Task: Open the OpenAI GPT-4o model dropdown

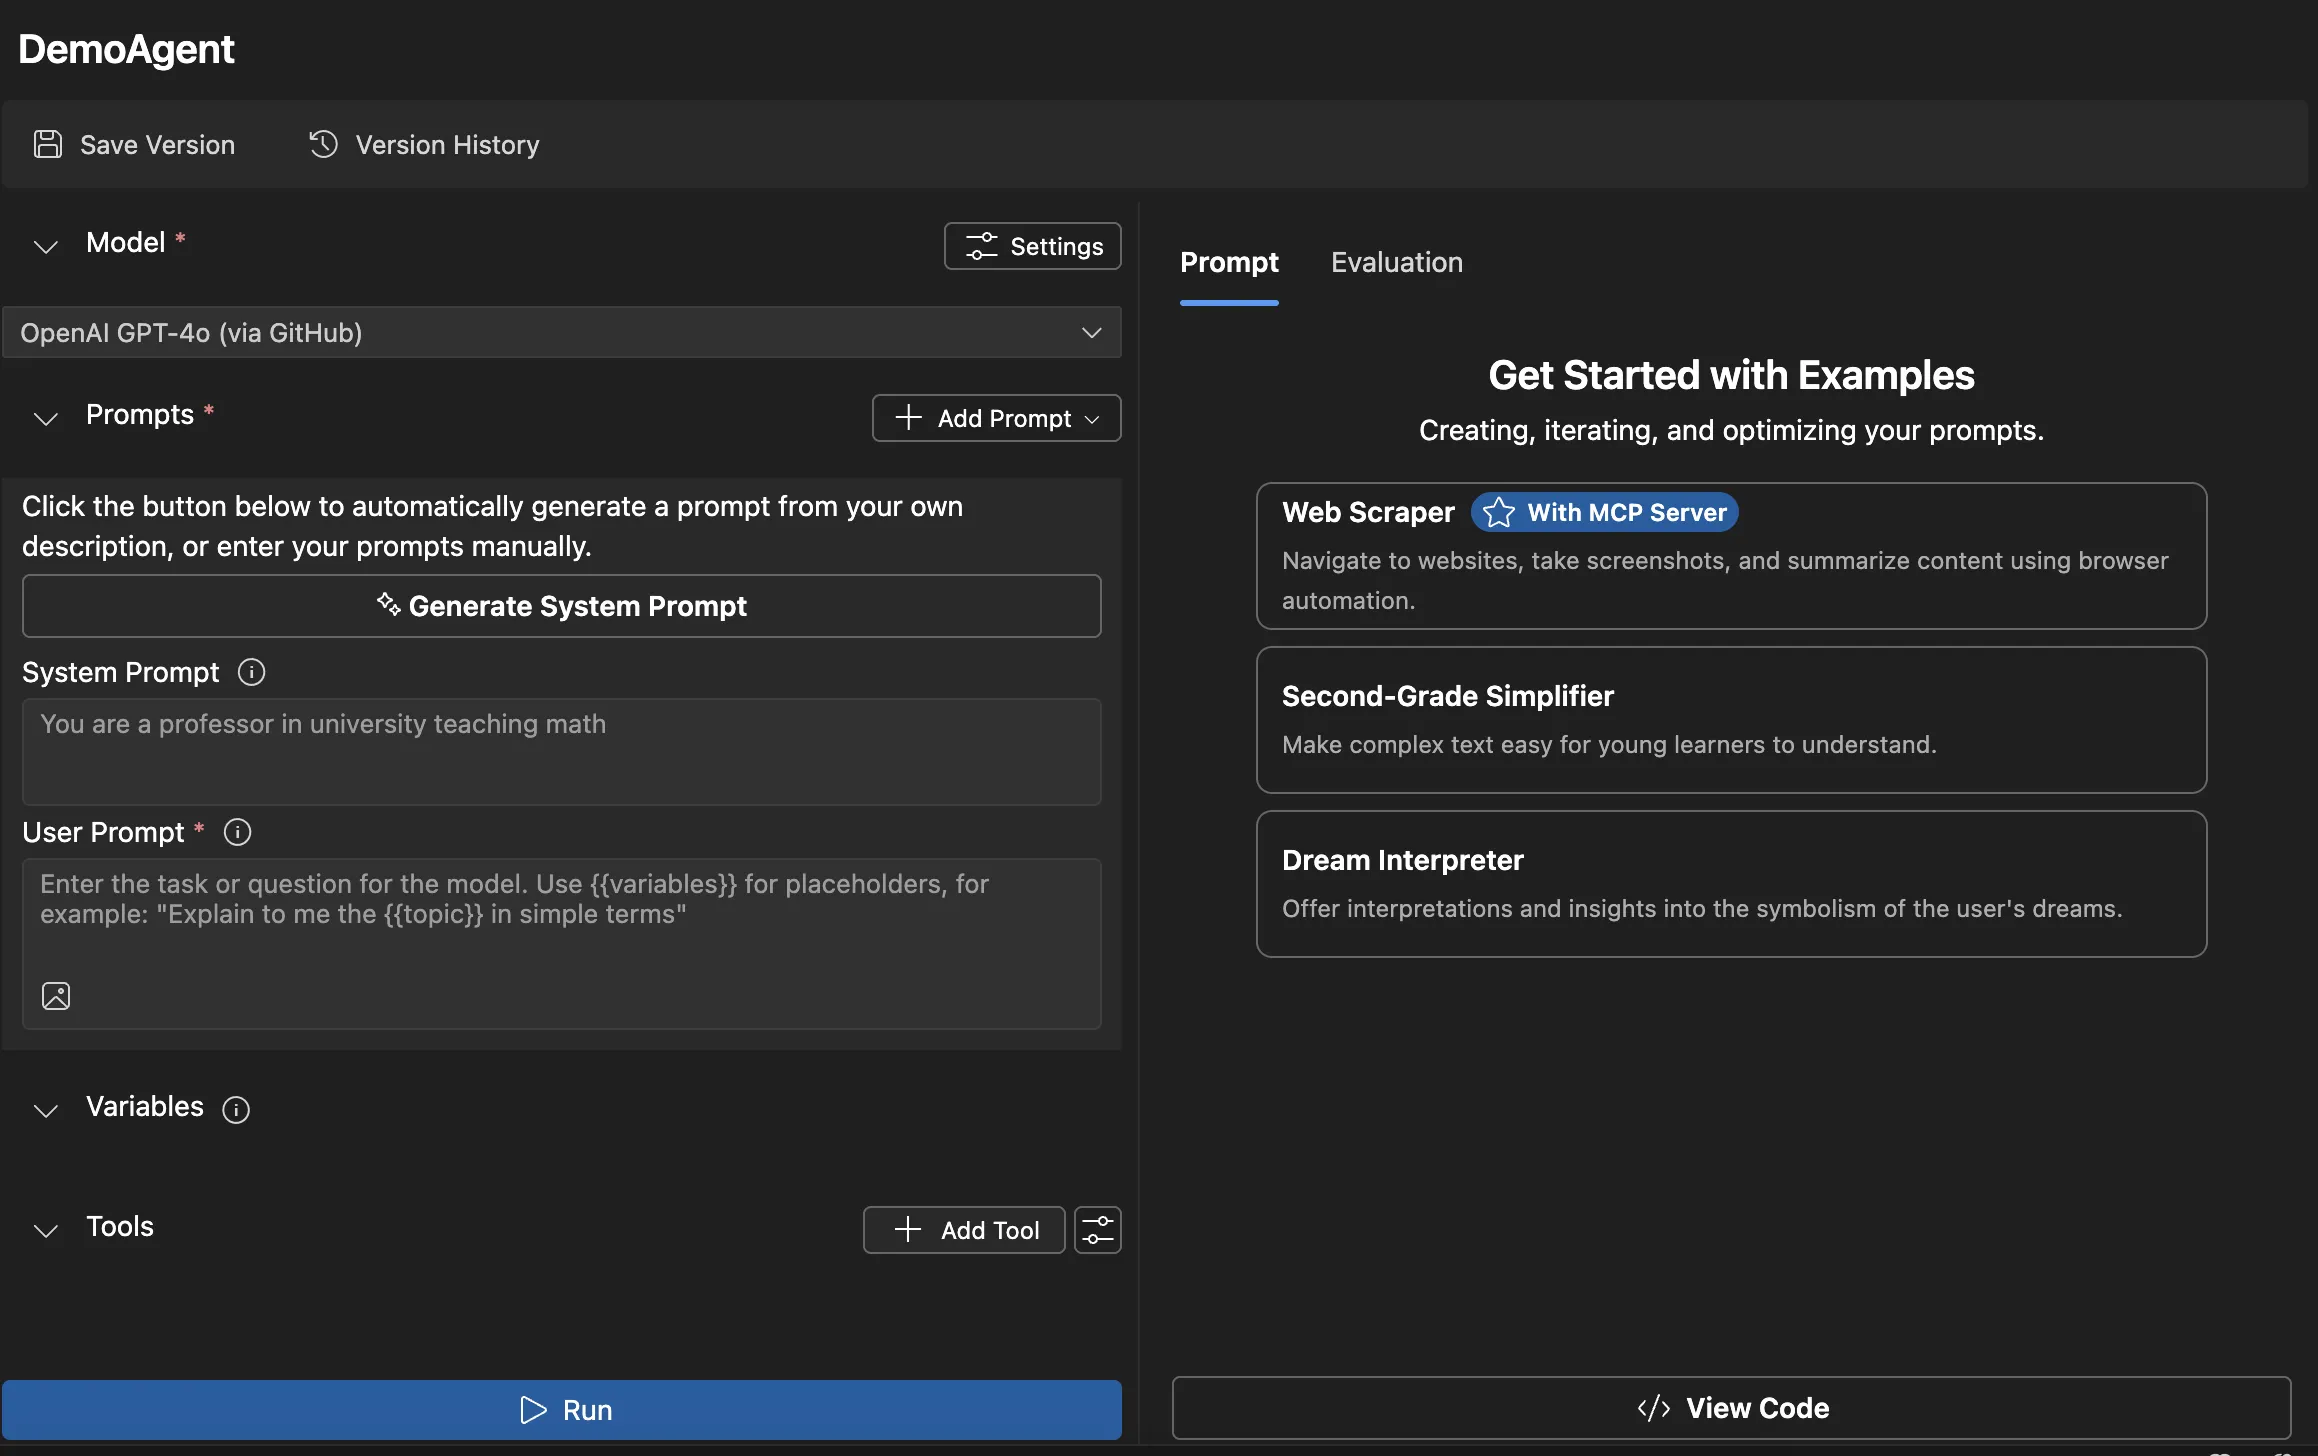Action: [562, 333]
